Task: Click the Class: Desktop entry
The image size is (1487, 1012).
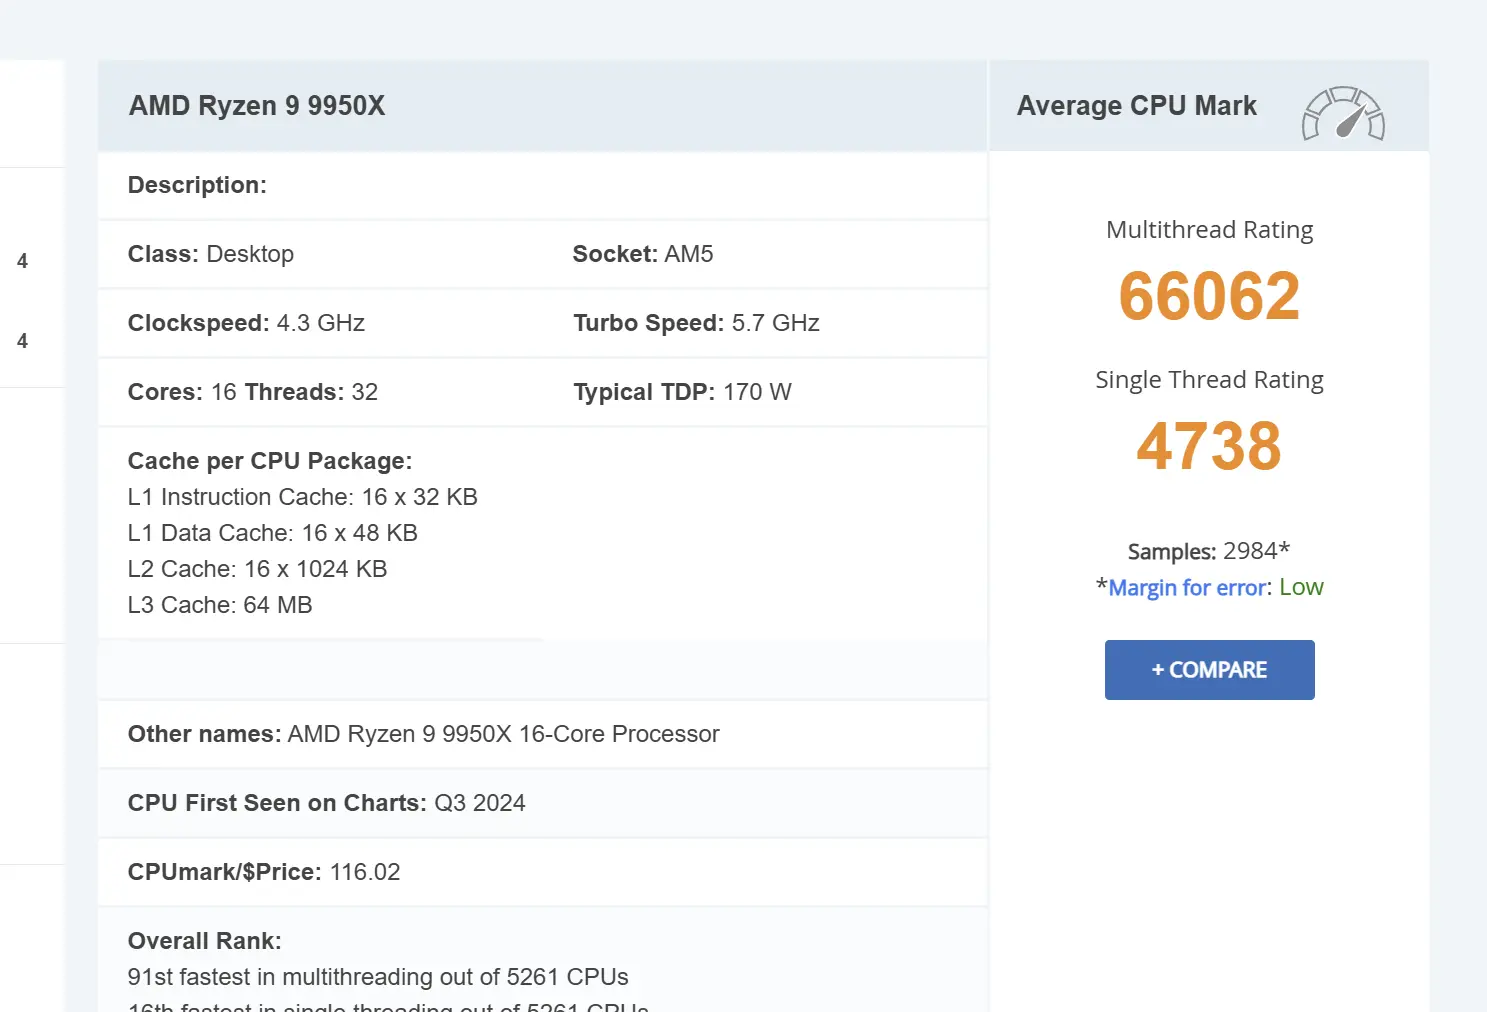Action: pyautogui.click(x=211, y=254)
